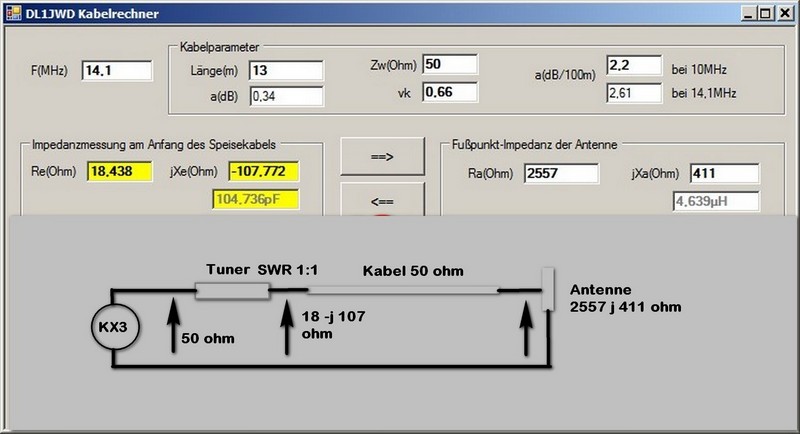Click the KX3 transceiver circle
Image resolution: width=800 pixels, height=434 pixels.
coord(115,326)
